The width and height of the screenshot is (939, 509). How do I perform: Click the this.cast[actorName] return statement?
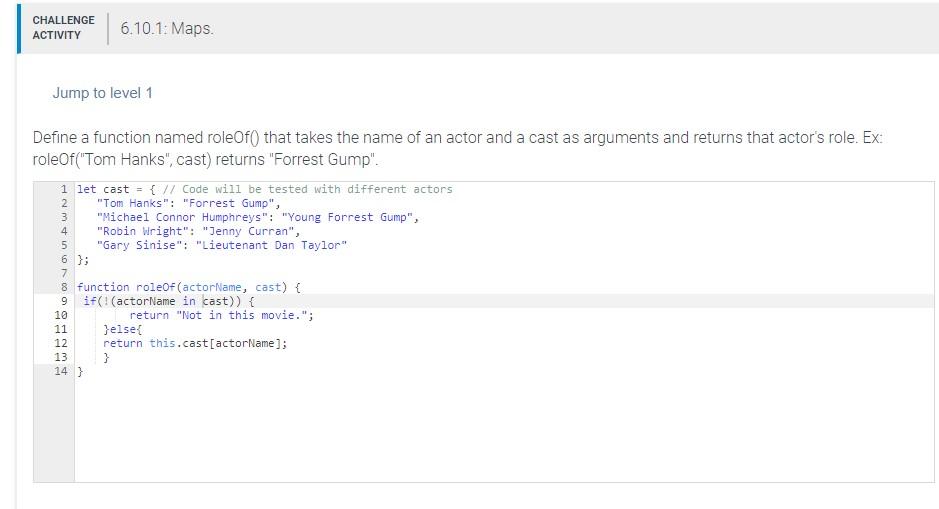tap(195, 343)
